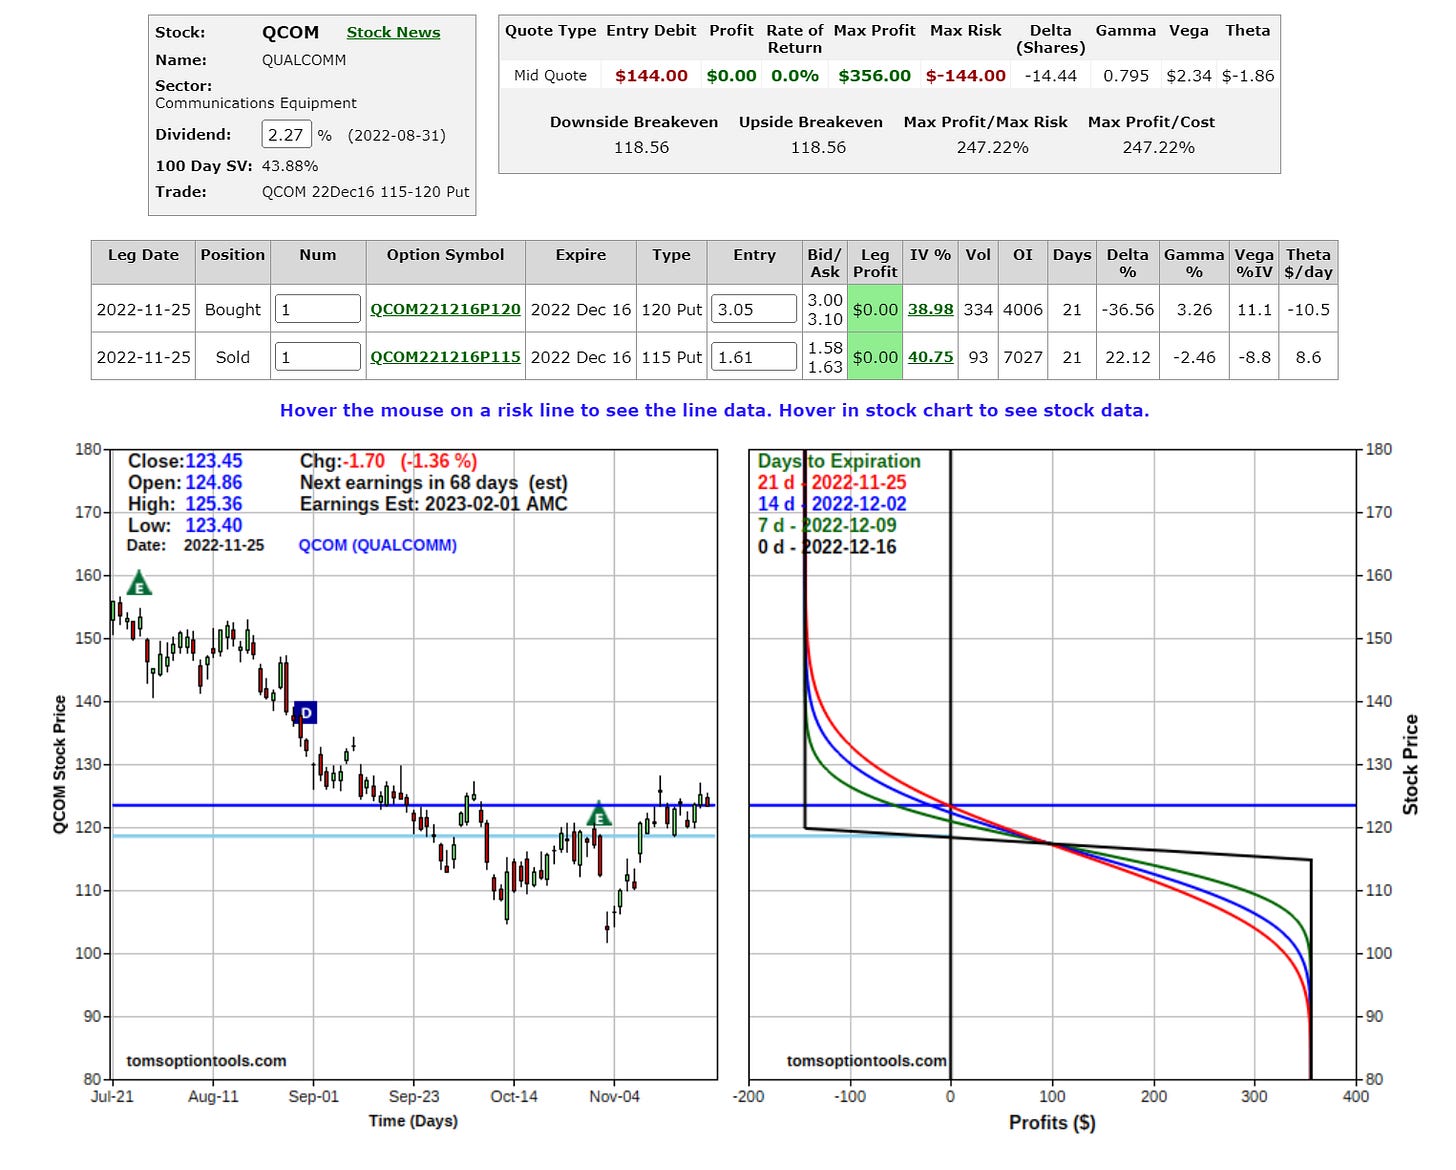Click the Num field for the Bought leg
The height and width of the screenshot is (1170, 1456).
tap(318, 309)
